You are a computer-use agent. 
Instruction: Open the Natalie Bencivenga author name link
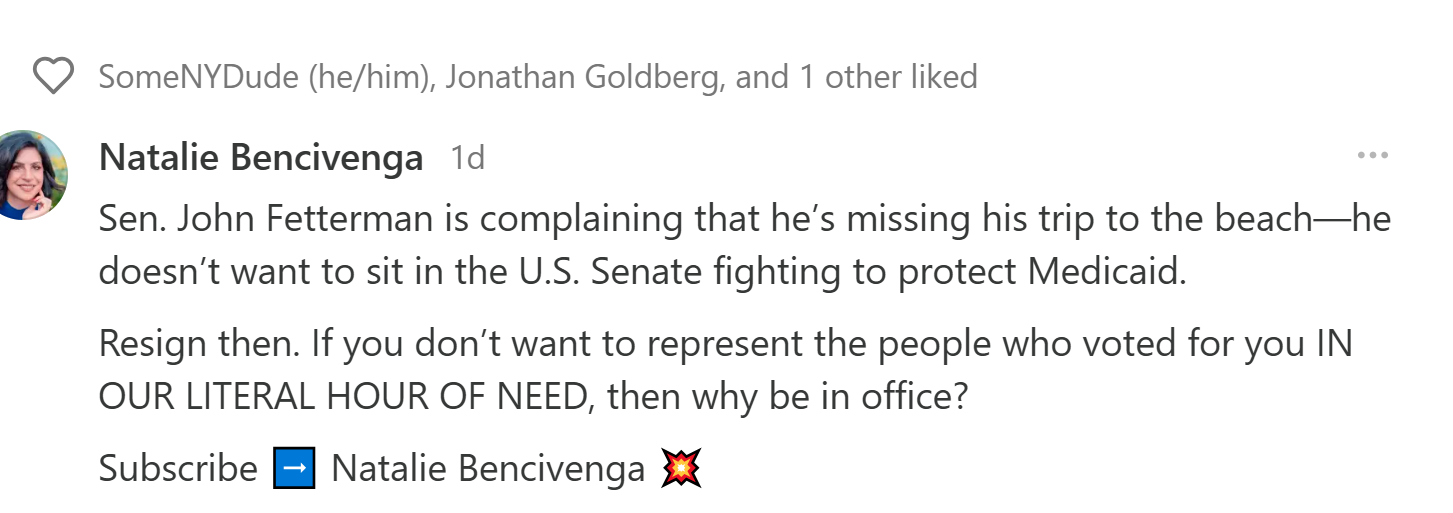click(261, 157)
